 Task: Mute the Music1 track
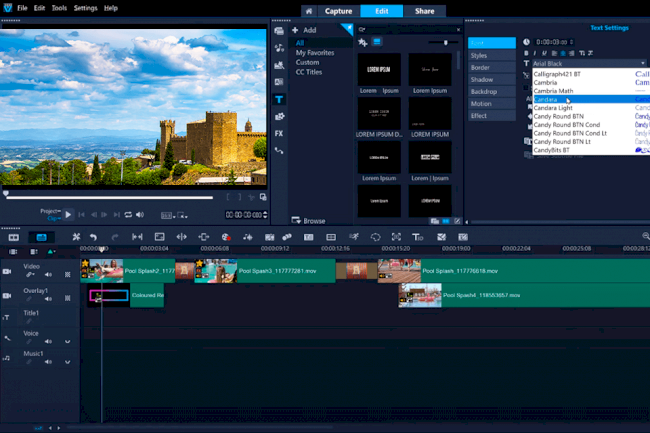[x=49, y=362]
